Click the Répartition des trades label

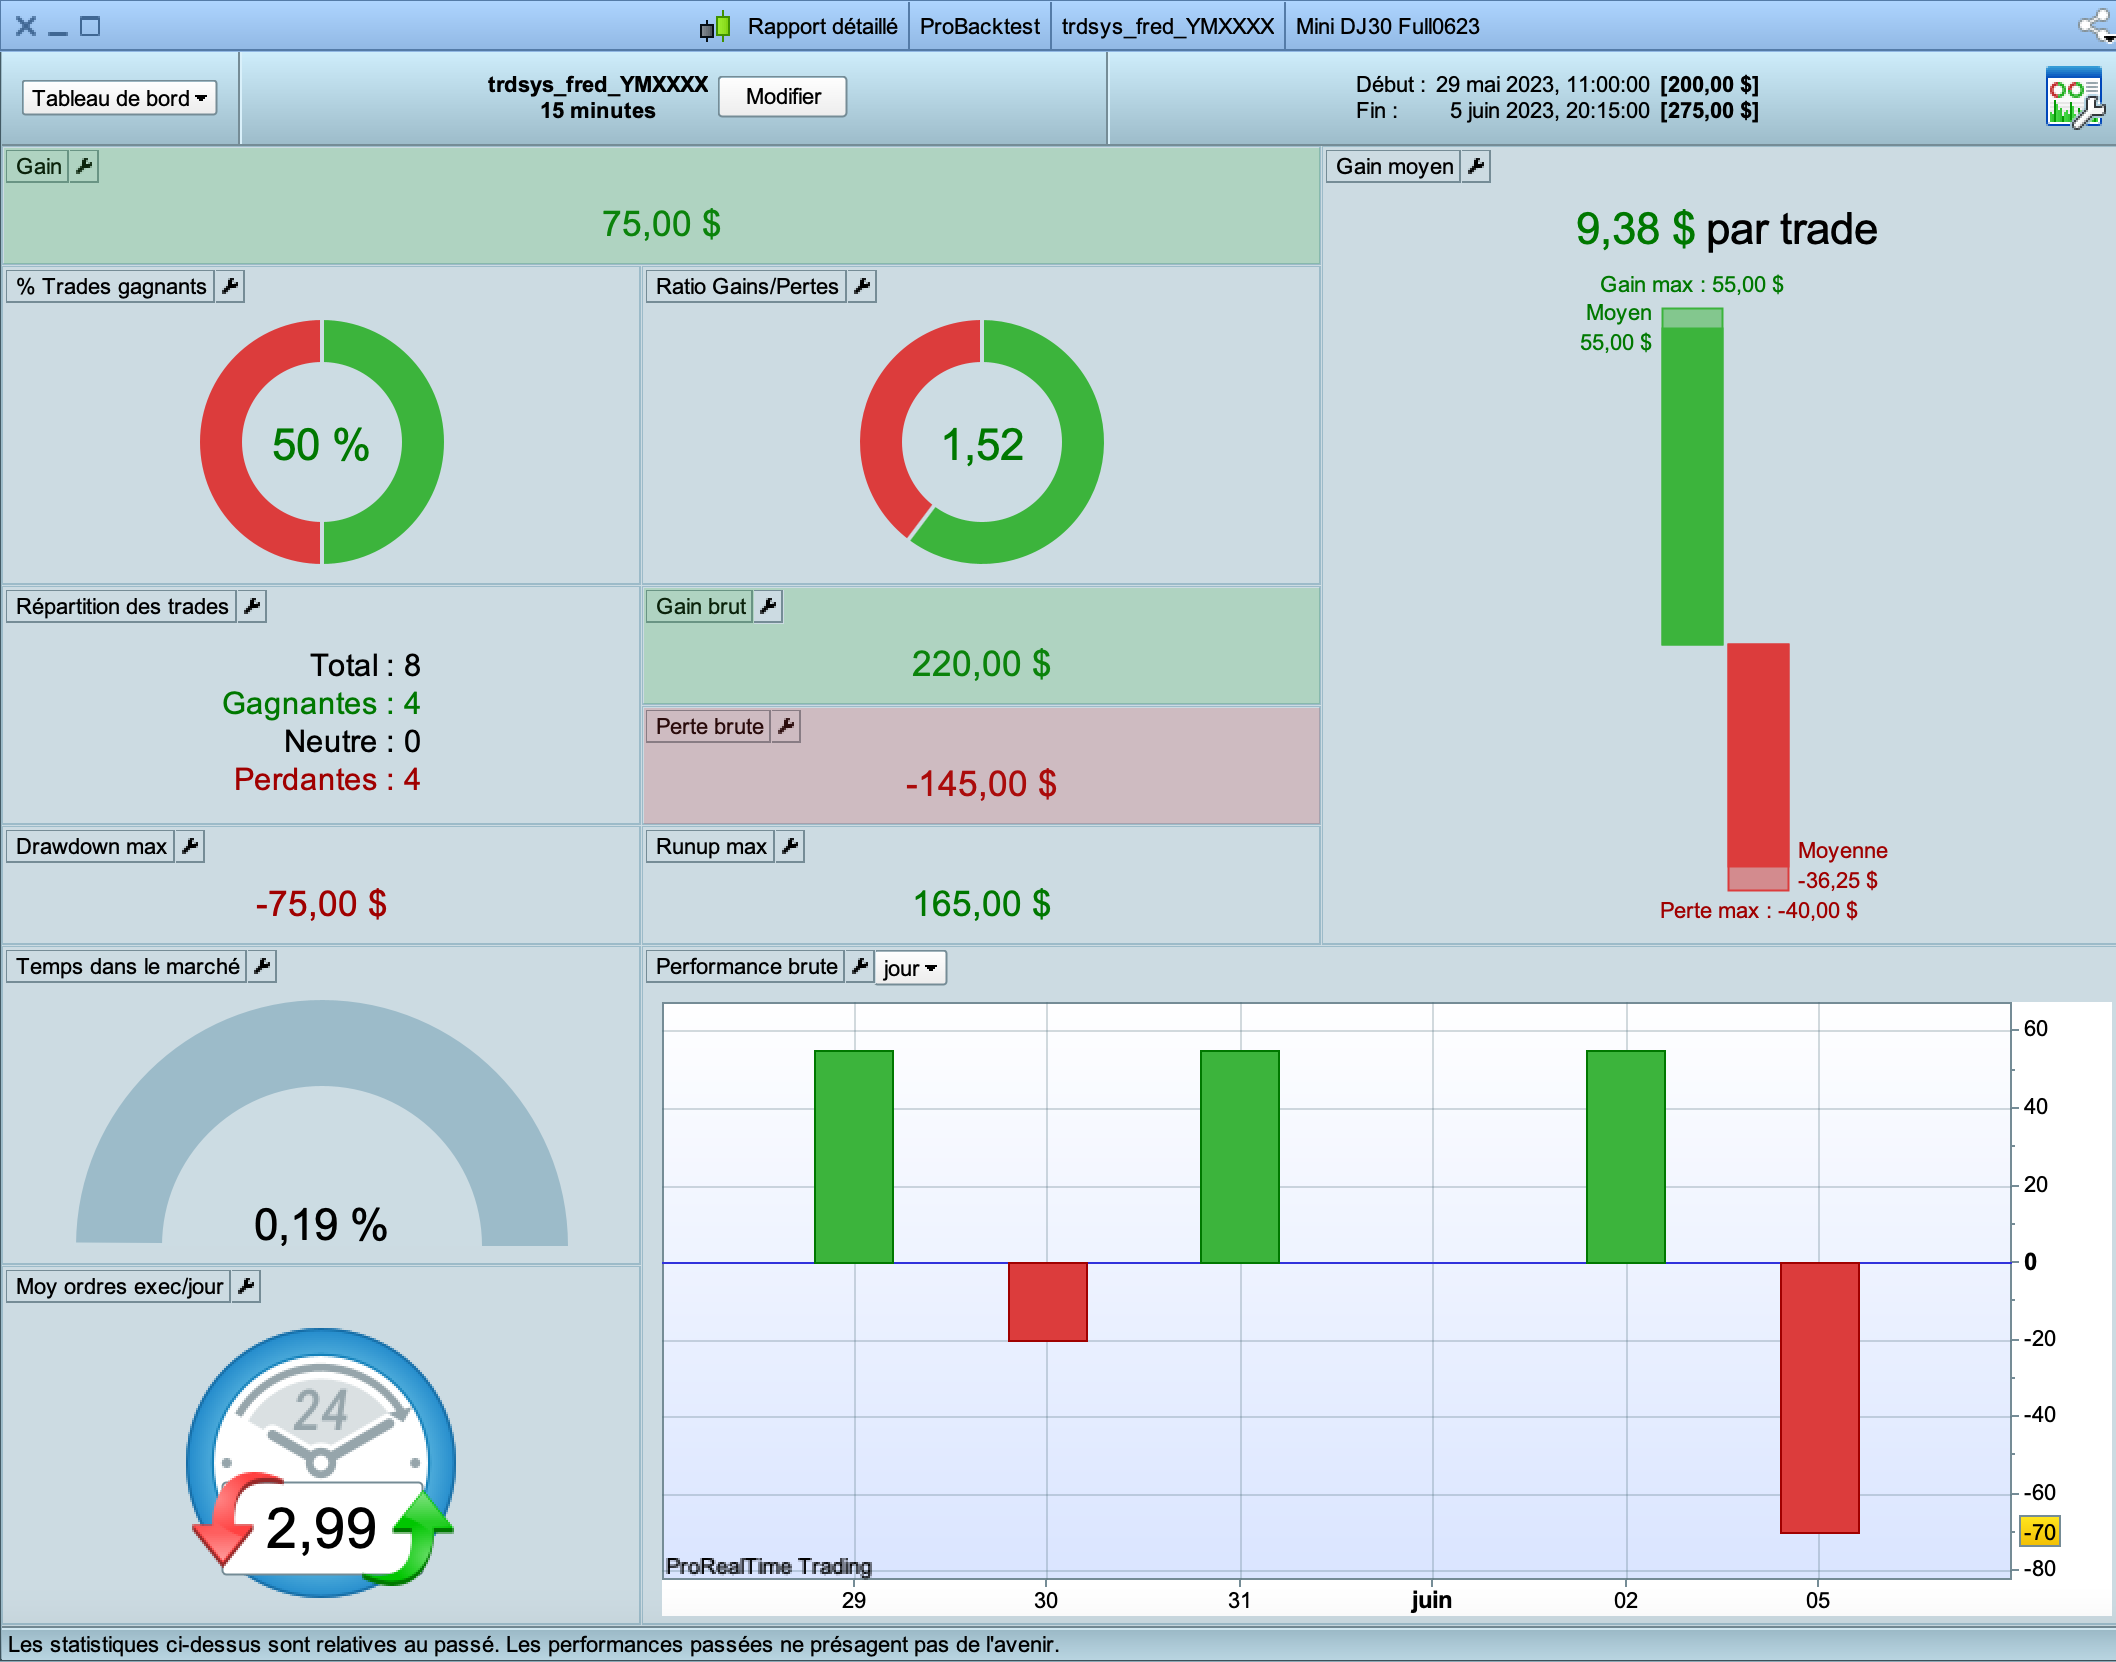click(122, 606)
